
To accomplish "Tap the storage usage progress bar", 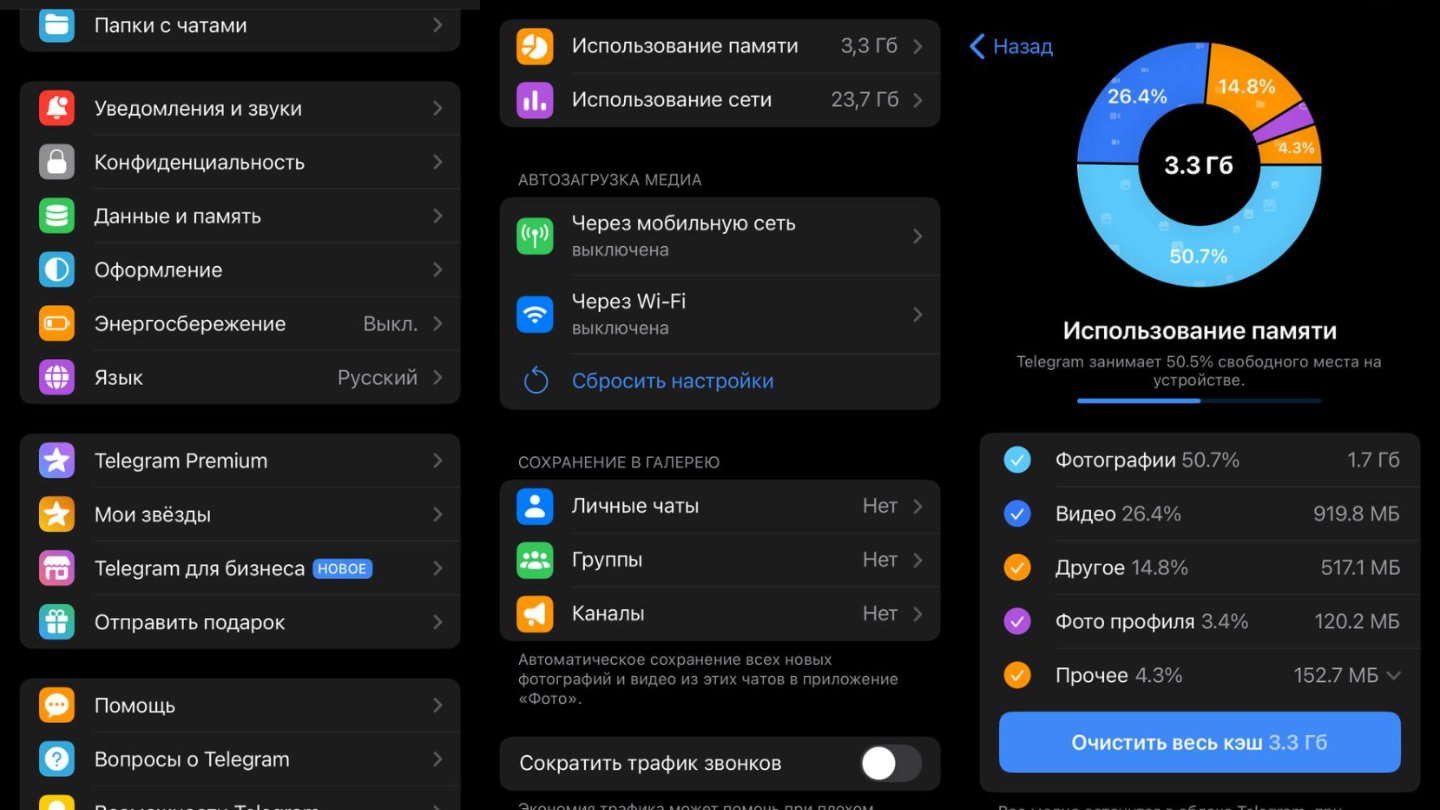I will [x=1199, y=401].
